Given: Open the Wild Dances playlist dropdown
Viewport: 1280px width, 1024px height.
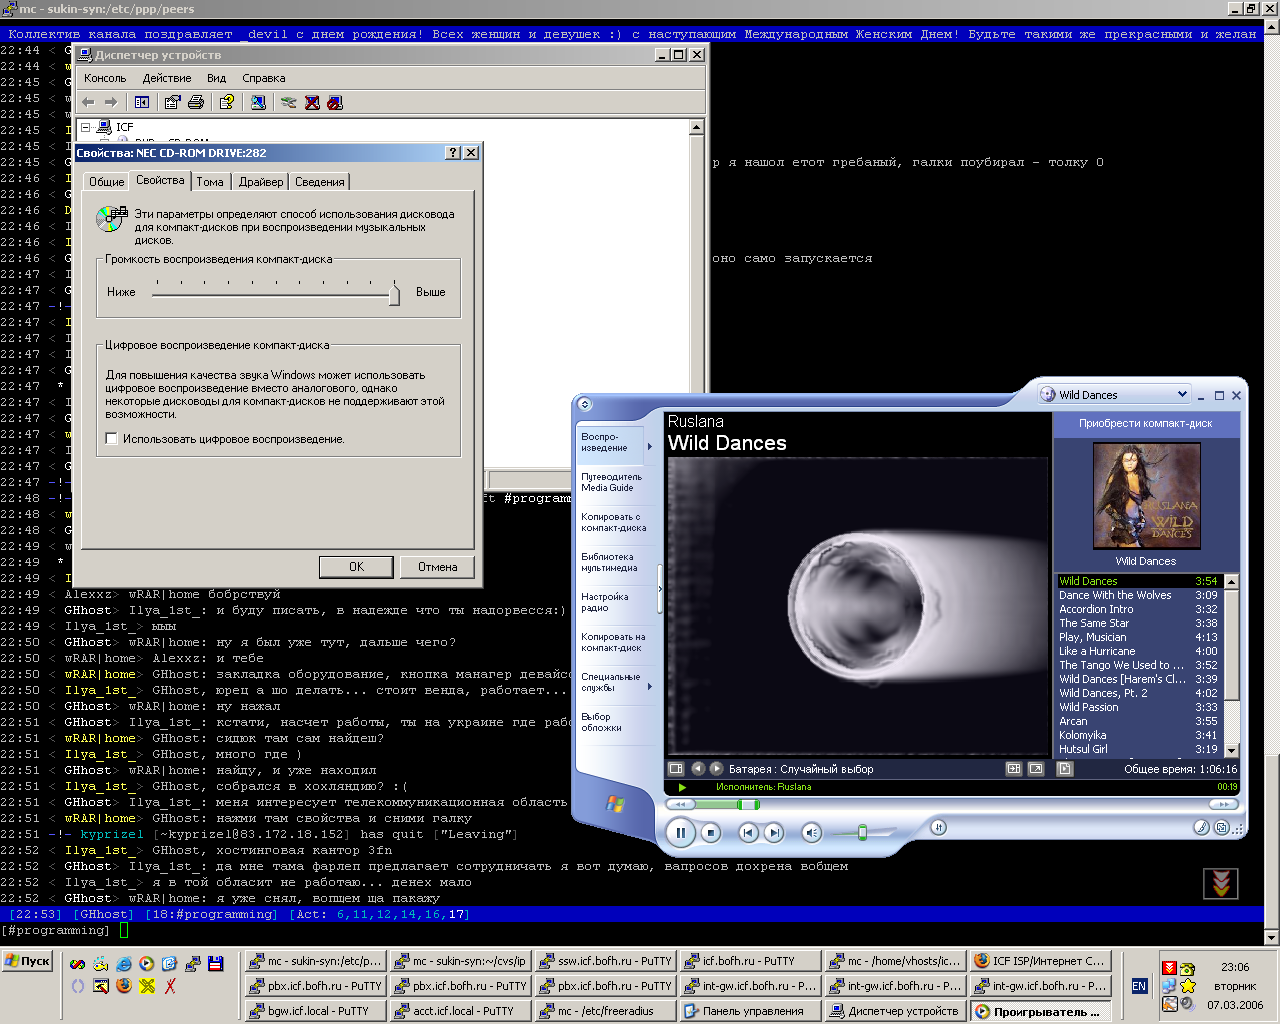Looking at the screenshot, I should (1182, 395).
